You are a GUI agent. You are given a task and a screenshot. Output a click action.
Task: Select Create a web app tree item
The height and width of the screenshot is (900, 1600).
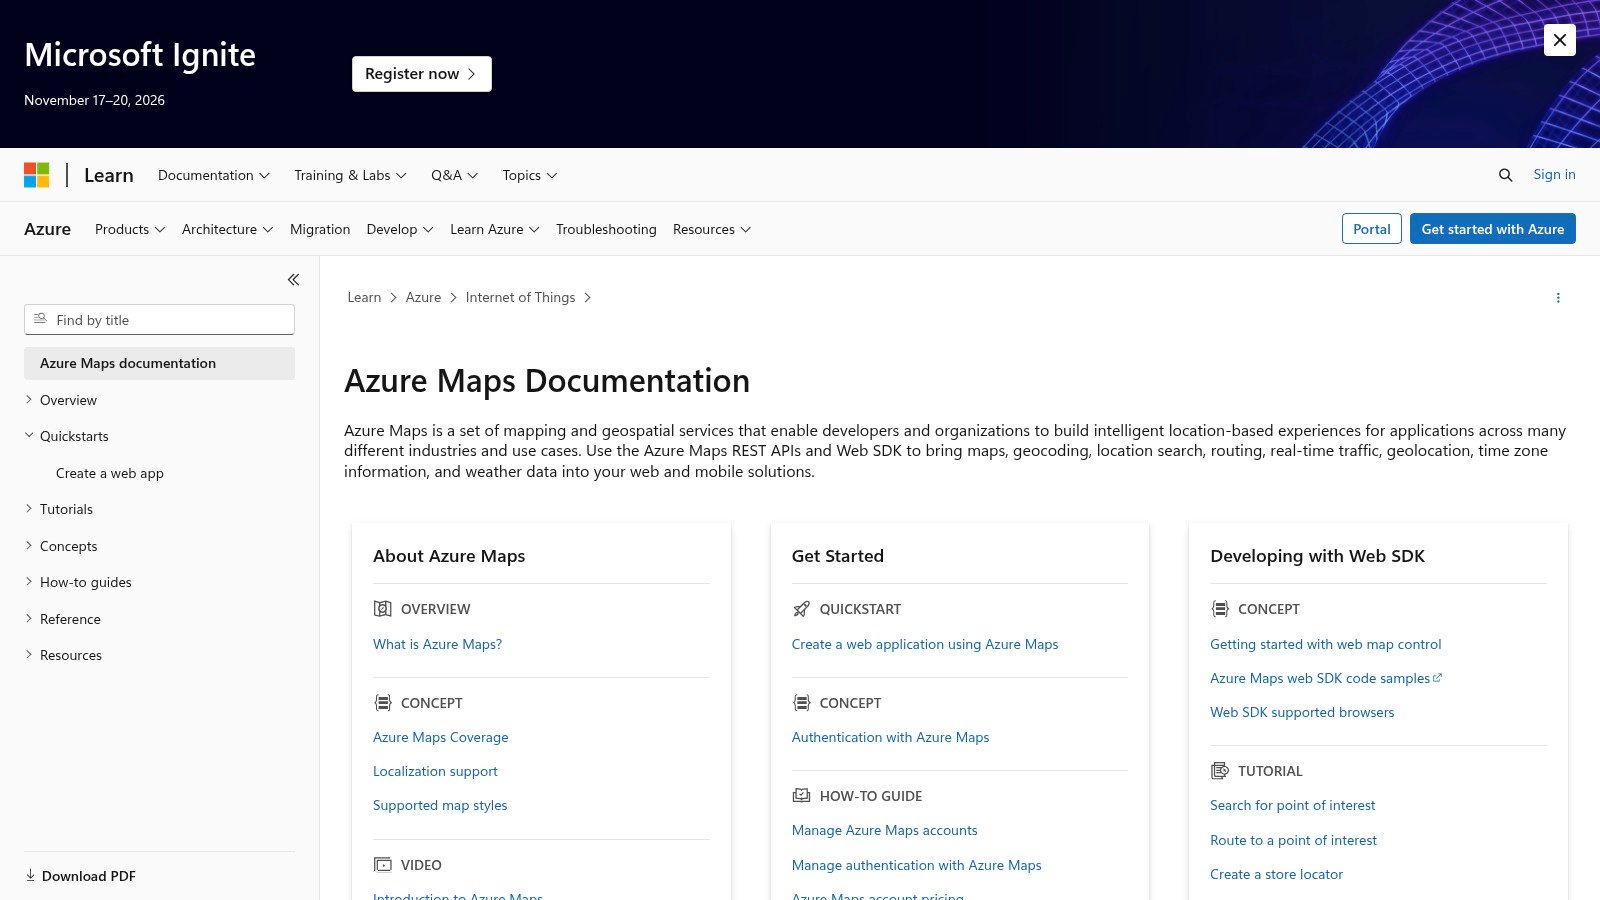point(110,473)
